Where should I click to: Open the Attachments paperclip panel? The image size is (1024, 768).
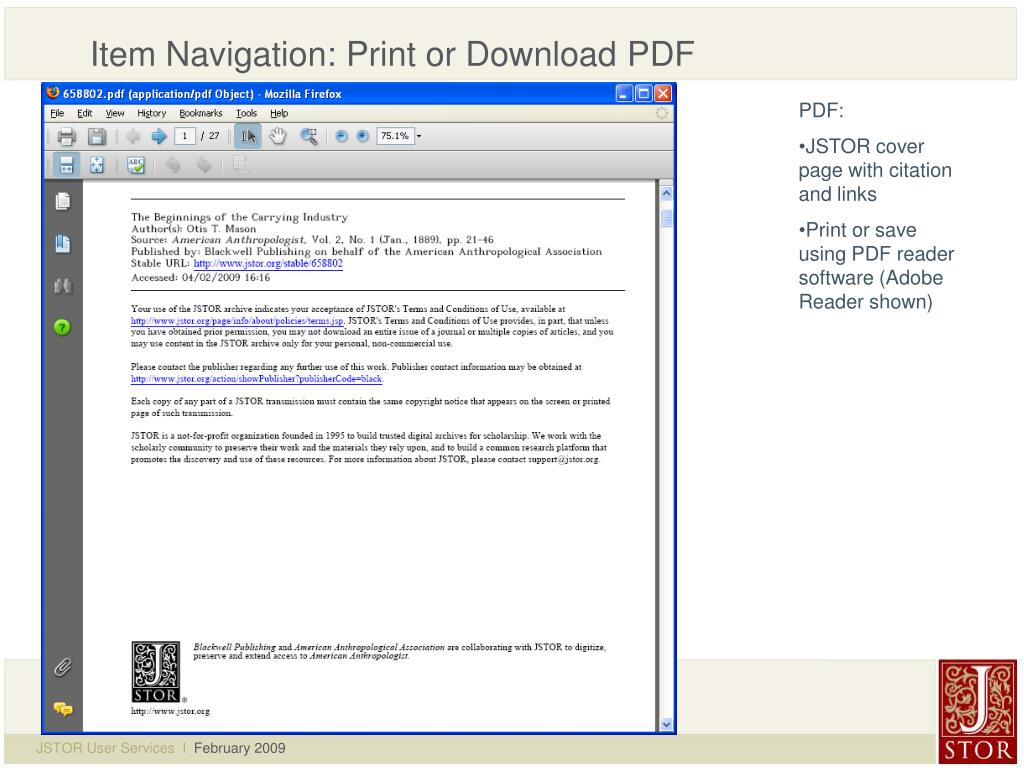(63, 667)
